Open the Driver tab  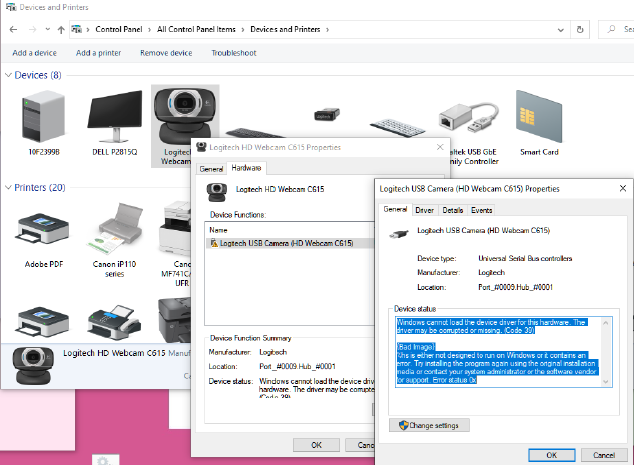coord(424,210)
